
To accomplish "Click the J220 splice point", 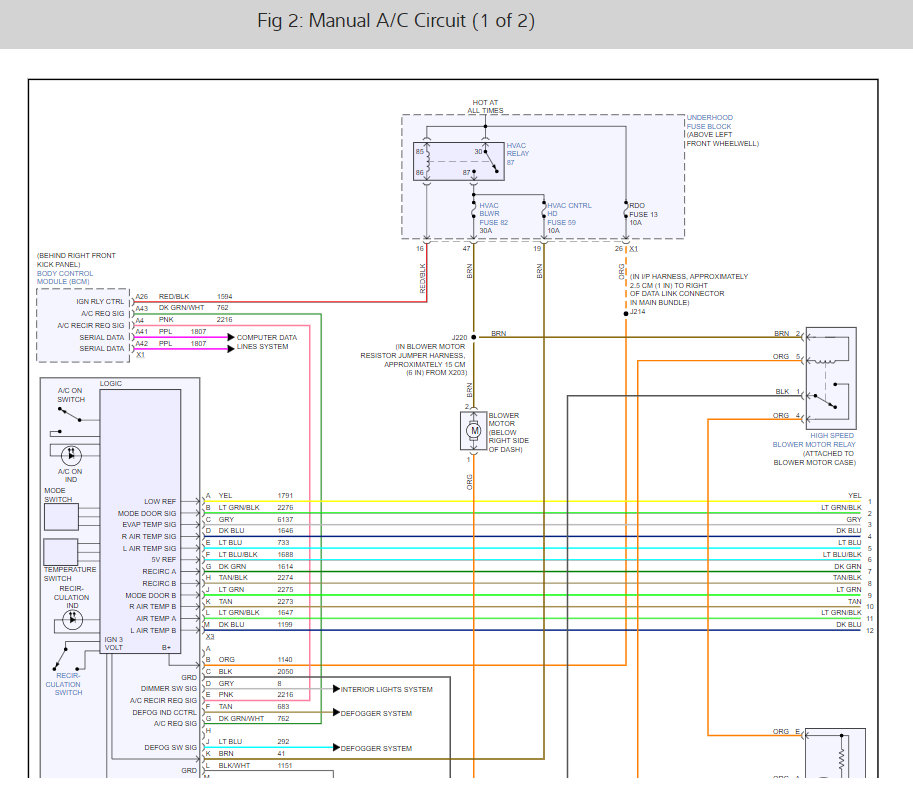I will pos(474,337).
